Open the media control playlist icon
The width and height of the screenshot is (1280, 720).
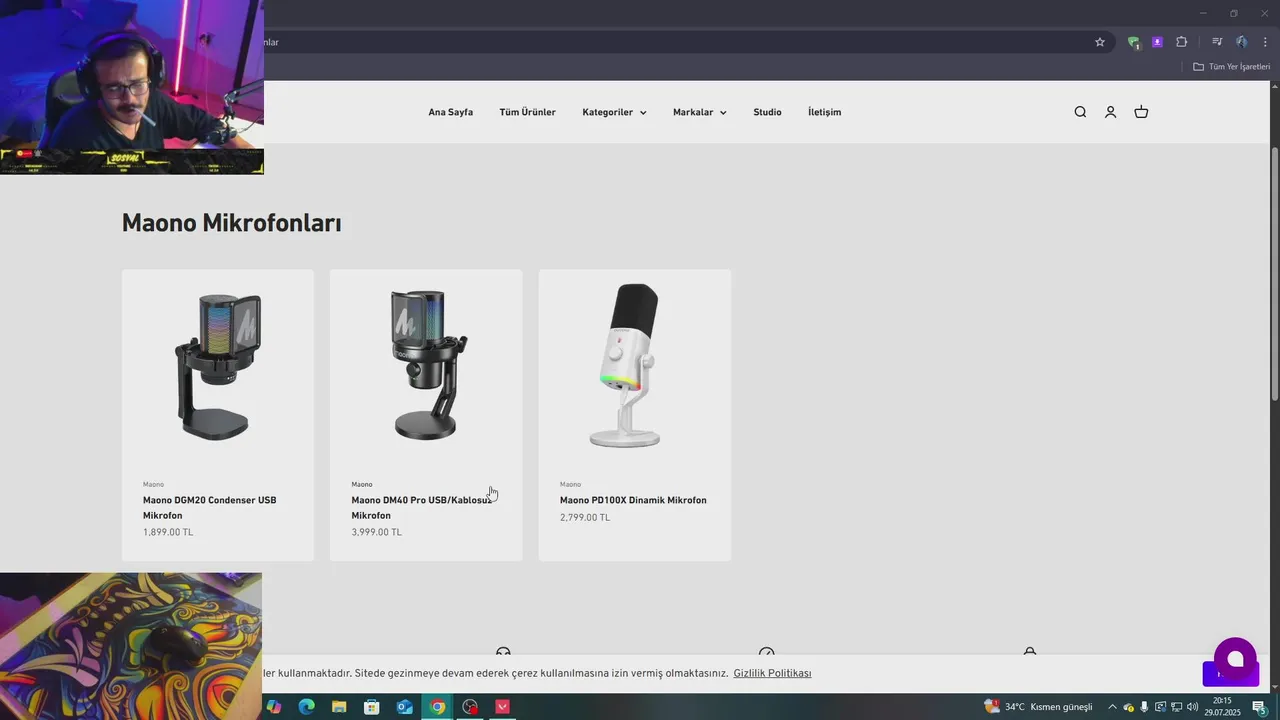(x=1217, y=42)
